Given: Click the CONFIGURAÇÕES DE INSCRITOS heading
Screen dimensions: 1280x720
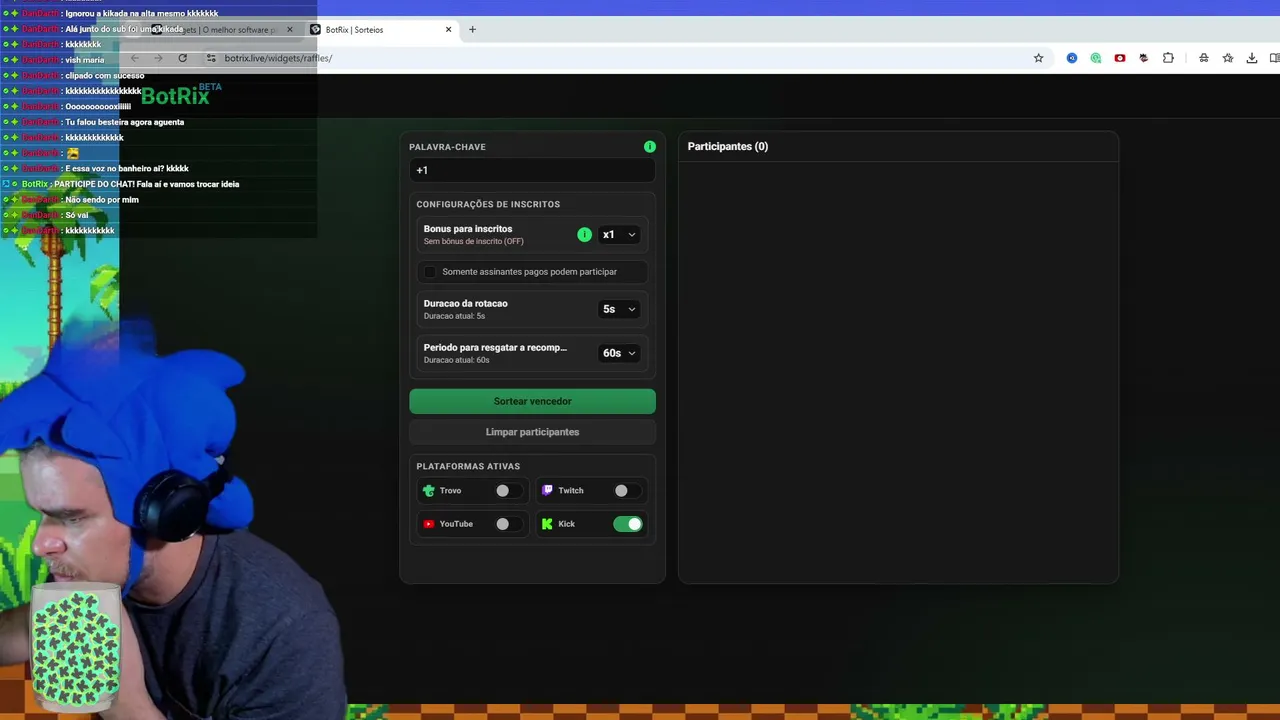Looking at the screenshot, I should [x=488, y=204].
